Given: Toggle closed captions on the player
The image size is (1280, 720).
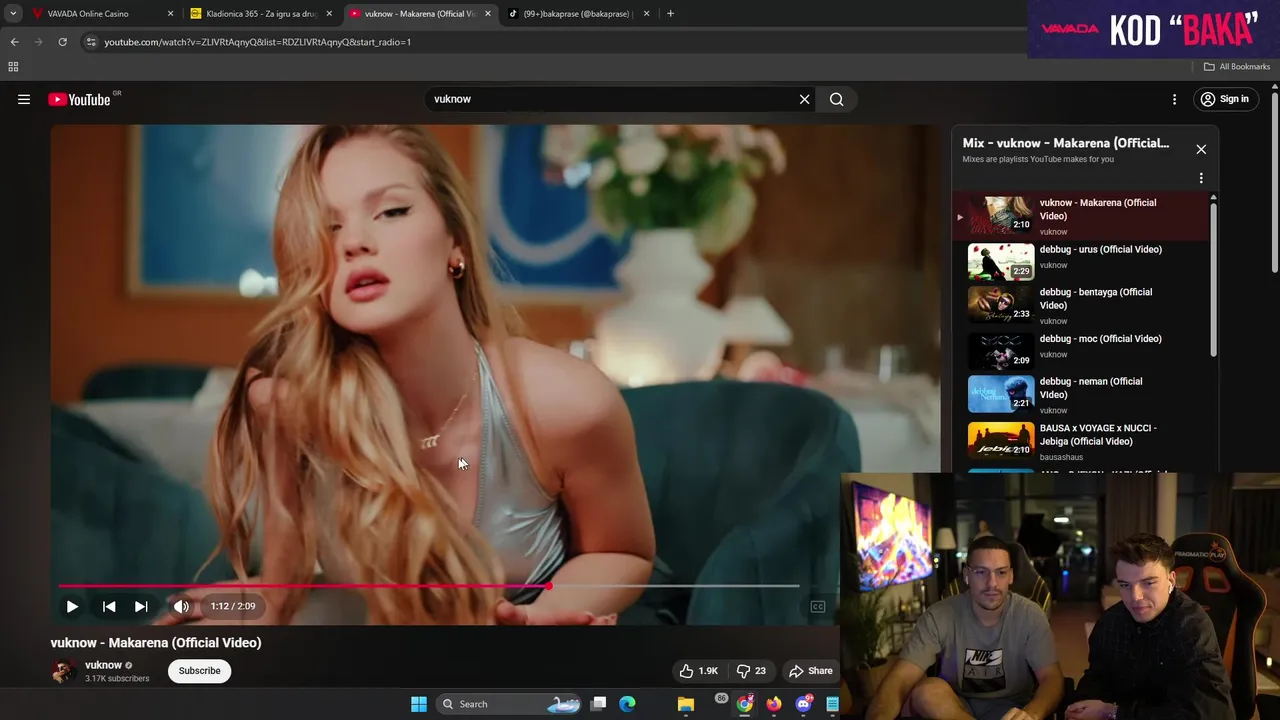Looking at the screenshot, I should pos(817,606).
